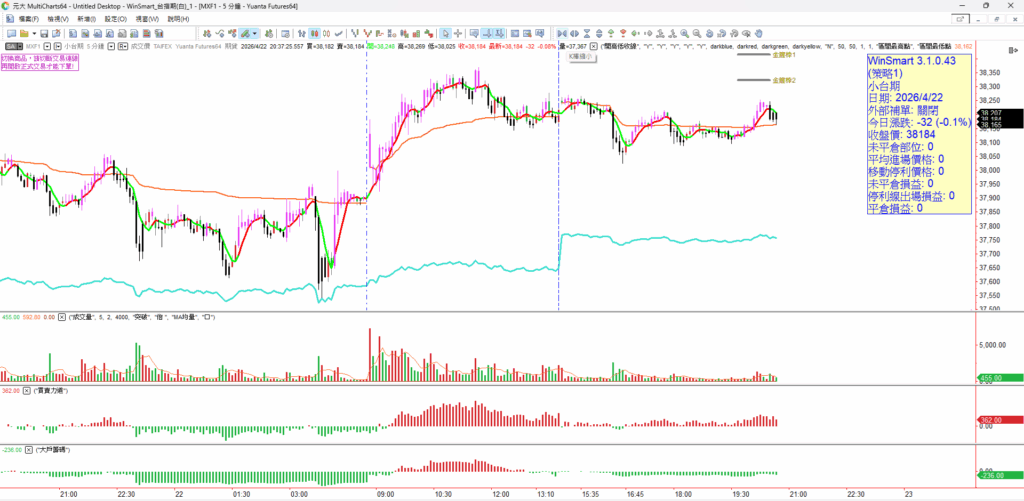The image size is (1024, 501).
Task: Toggle the SA status badge
Action: click(10, 46)
